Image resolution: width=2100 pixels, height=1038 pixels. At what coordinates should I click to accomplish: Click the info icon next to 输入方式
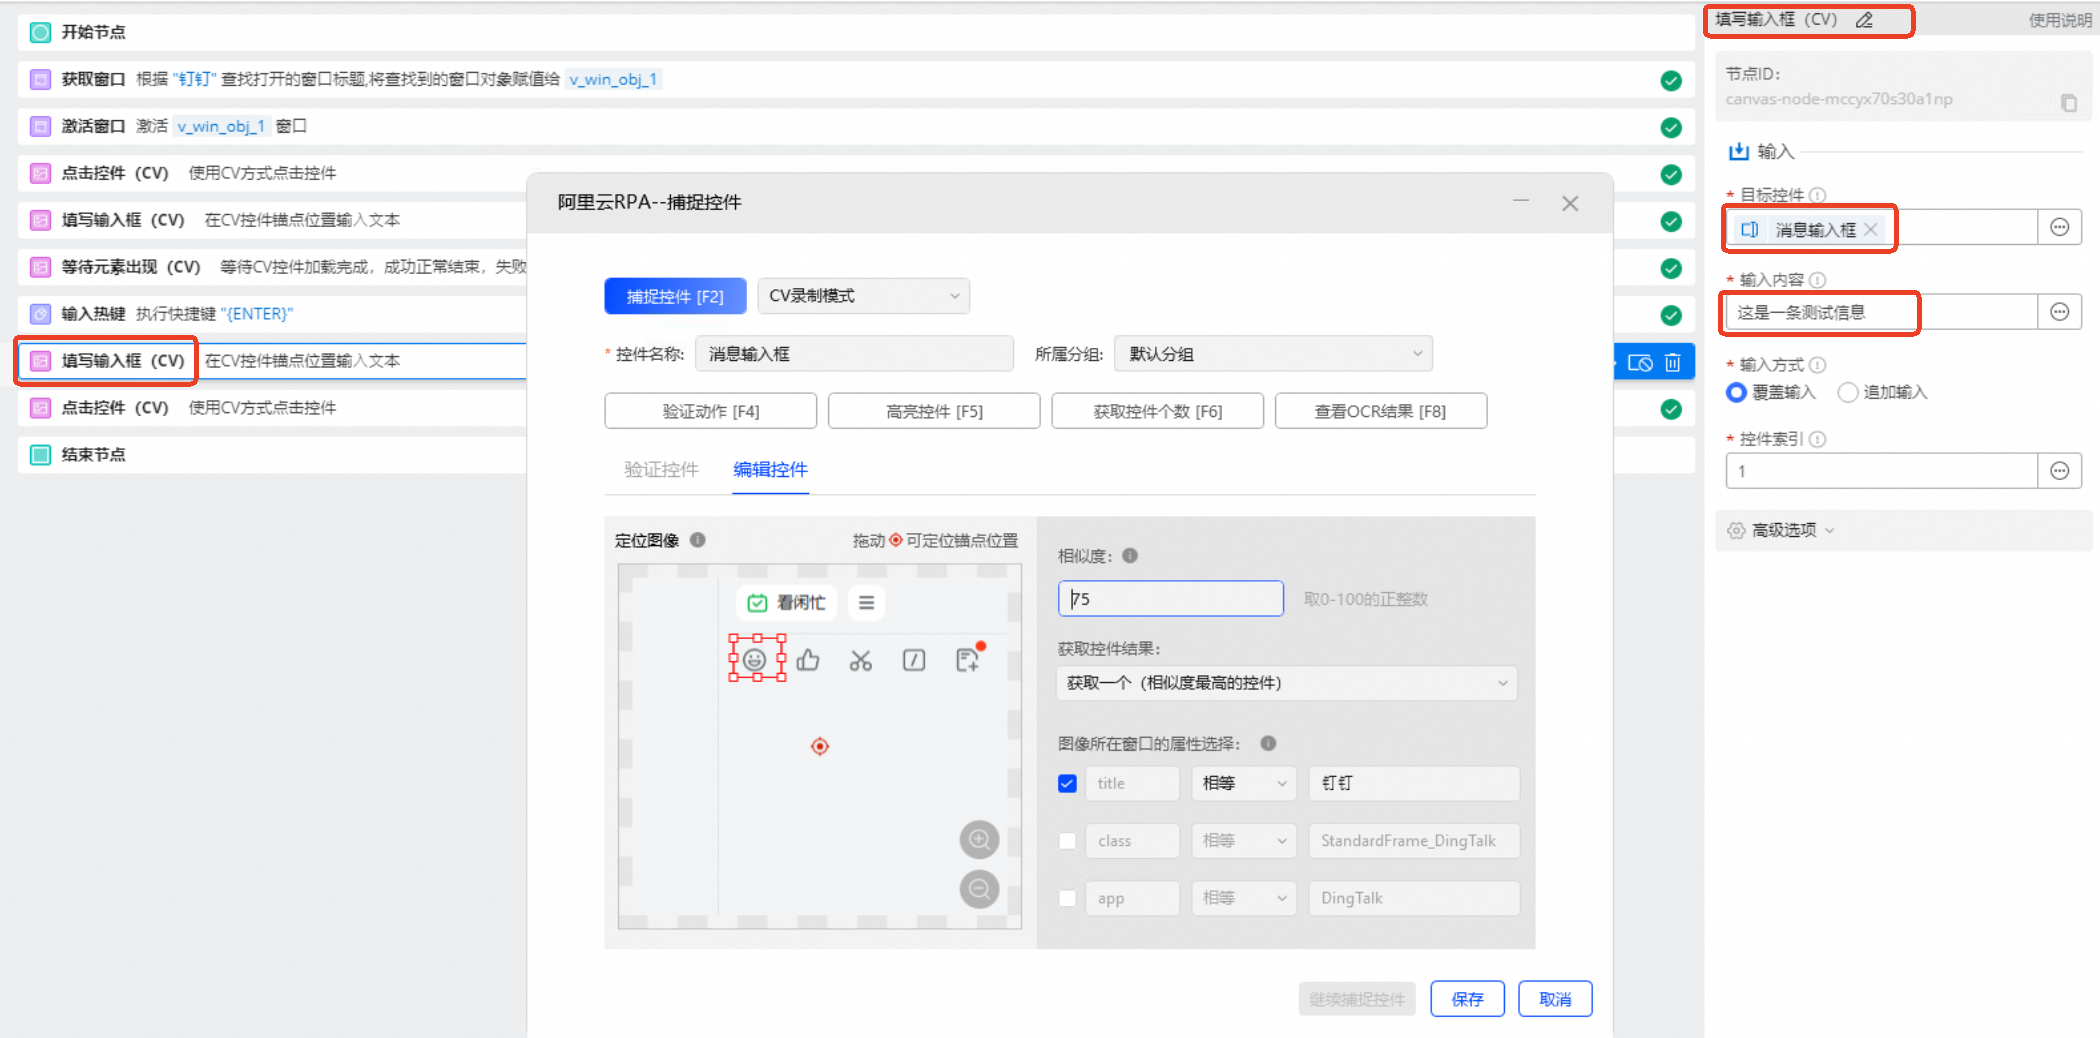point(1817,365)
